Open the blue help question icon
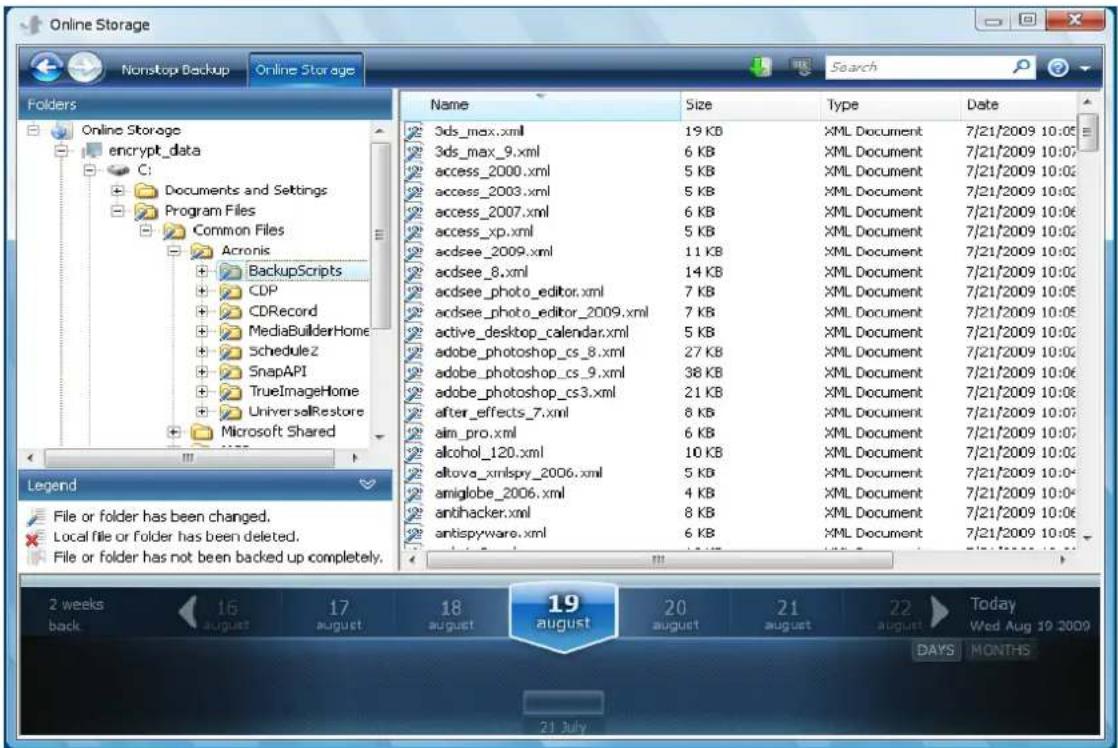Image resolution: width=1118 pixels, height=748 pixels. point(1058,68)
